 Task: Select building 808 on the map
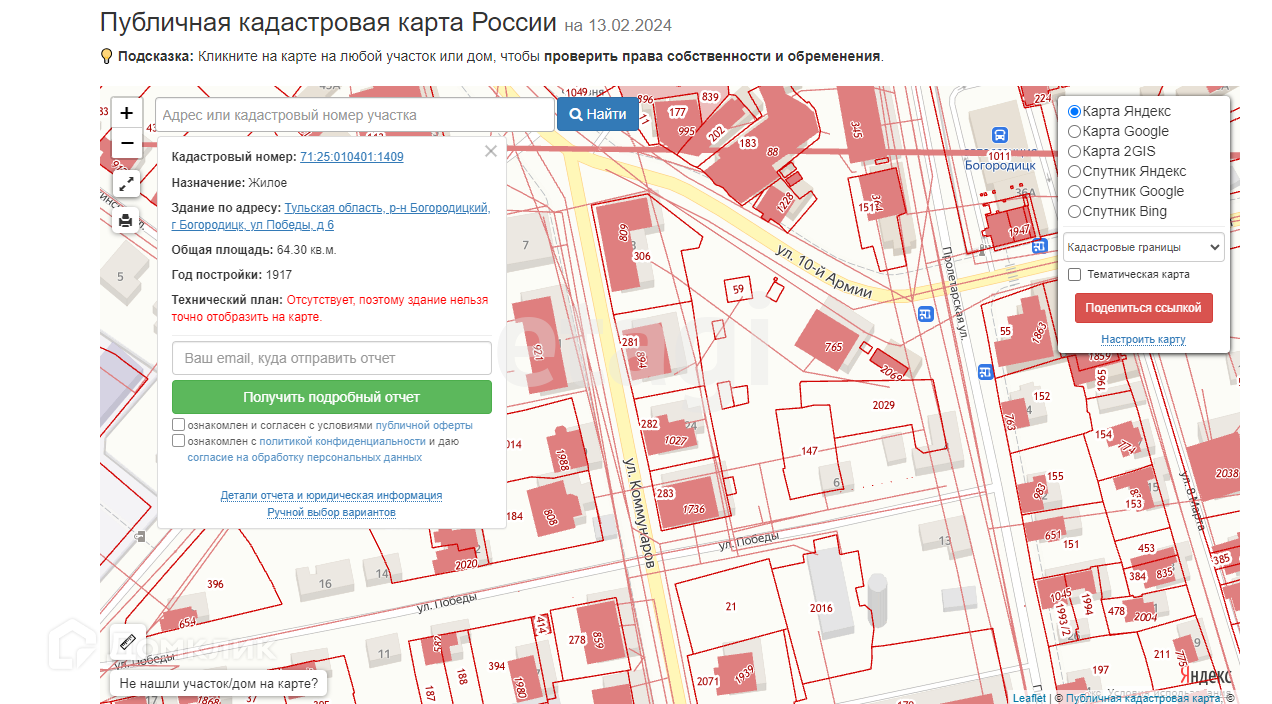[550, 517]
